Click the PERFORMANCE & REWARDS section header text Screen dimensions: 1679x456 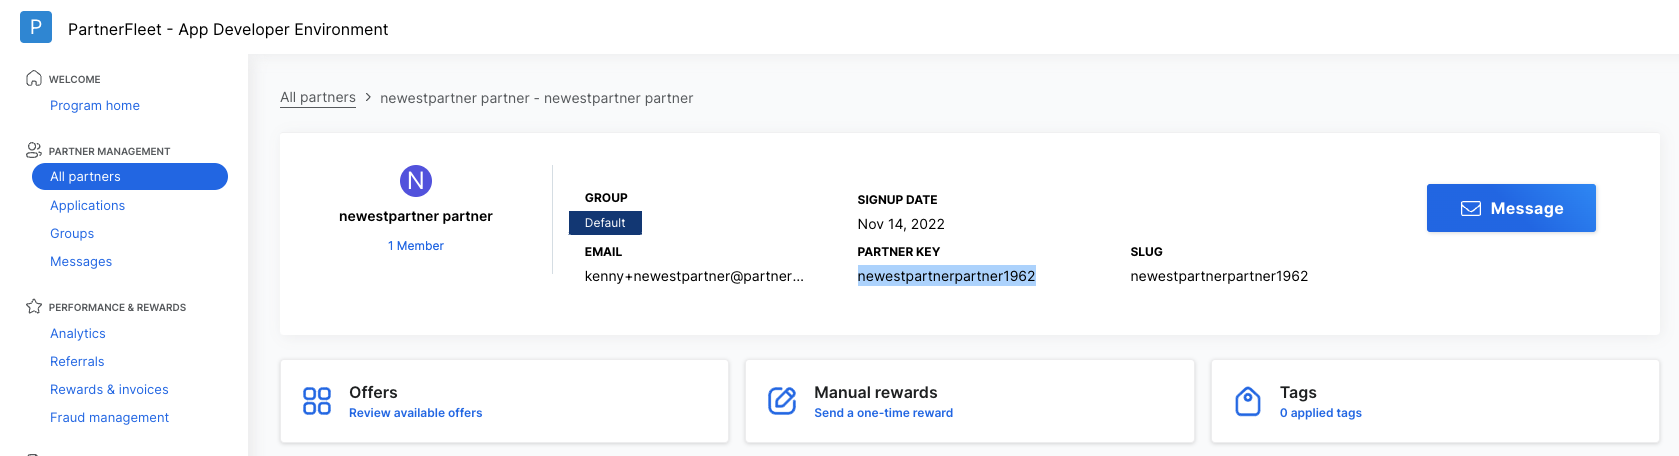point(117,307)
